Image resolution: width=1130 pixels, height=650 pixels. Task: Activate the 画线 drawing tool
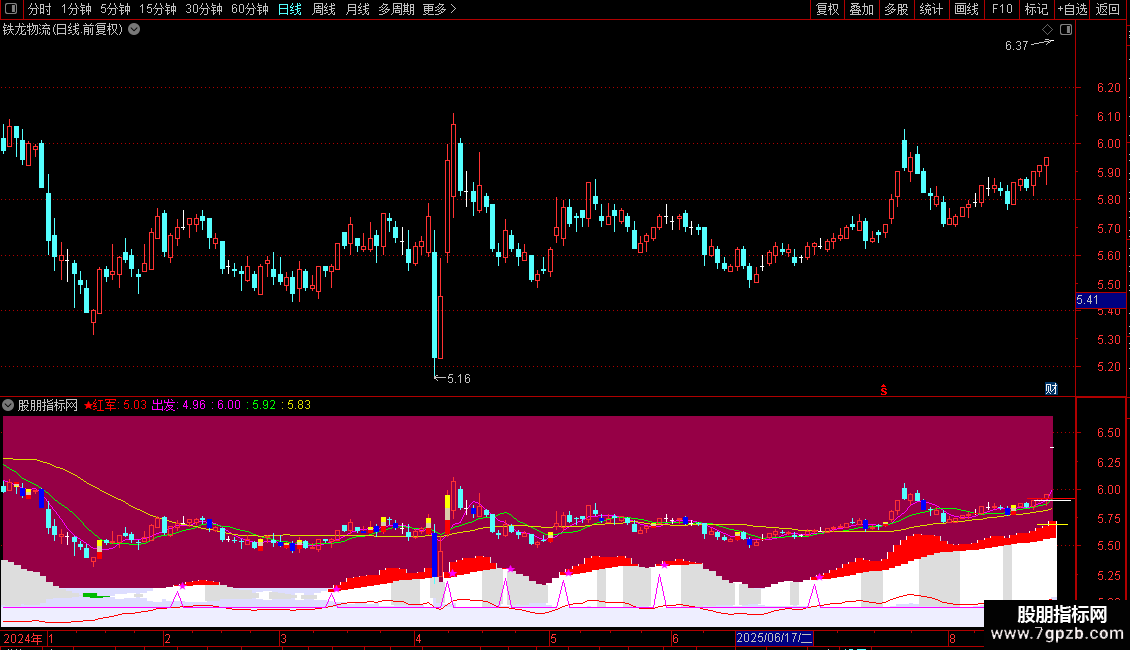coord(966,9)
